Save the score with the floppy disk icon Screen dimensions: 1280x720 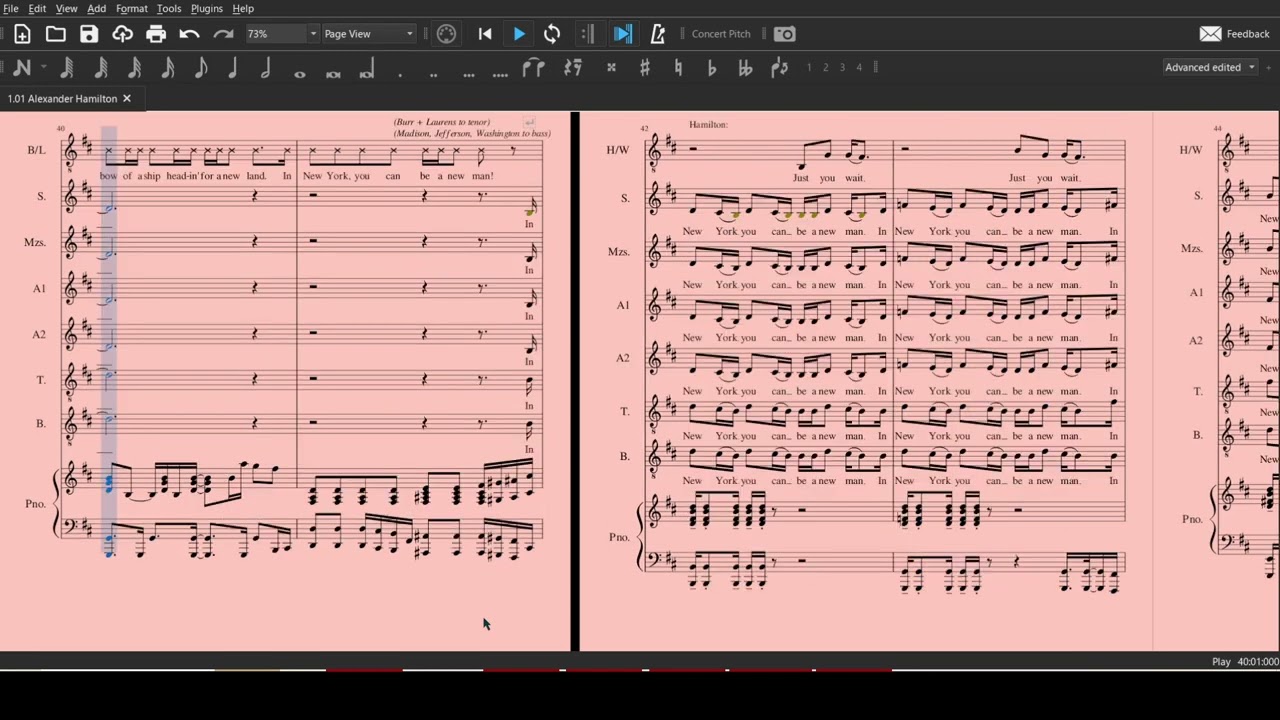click(89, 34)
